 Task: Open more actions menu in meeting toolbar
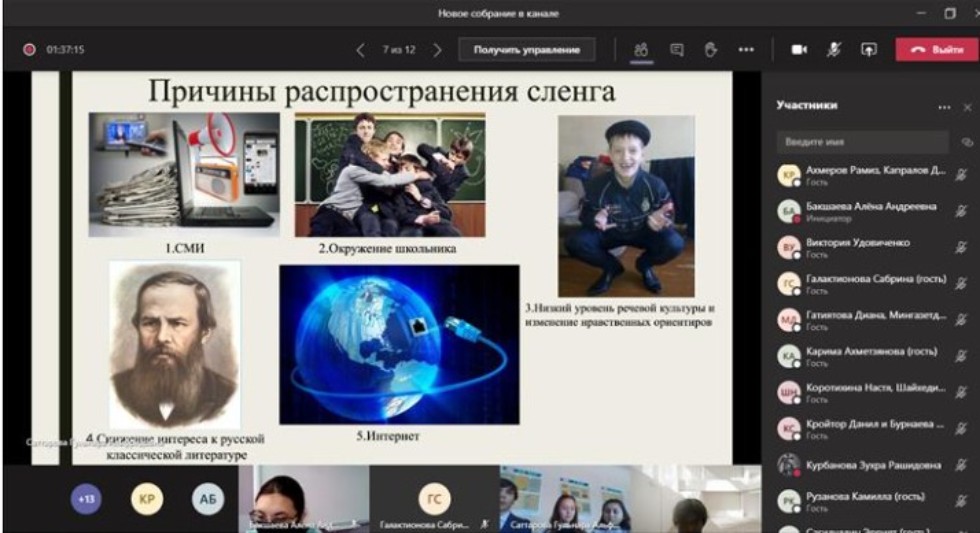pyautogui.click(x=746, y=49)
